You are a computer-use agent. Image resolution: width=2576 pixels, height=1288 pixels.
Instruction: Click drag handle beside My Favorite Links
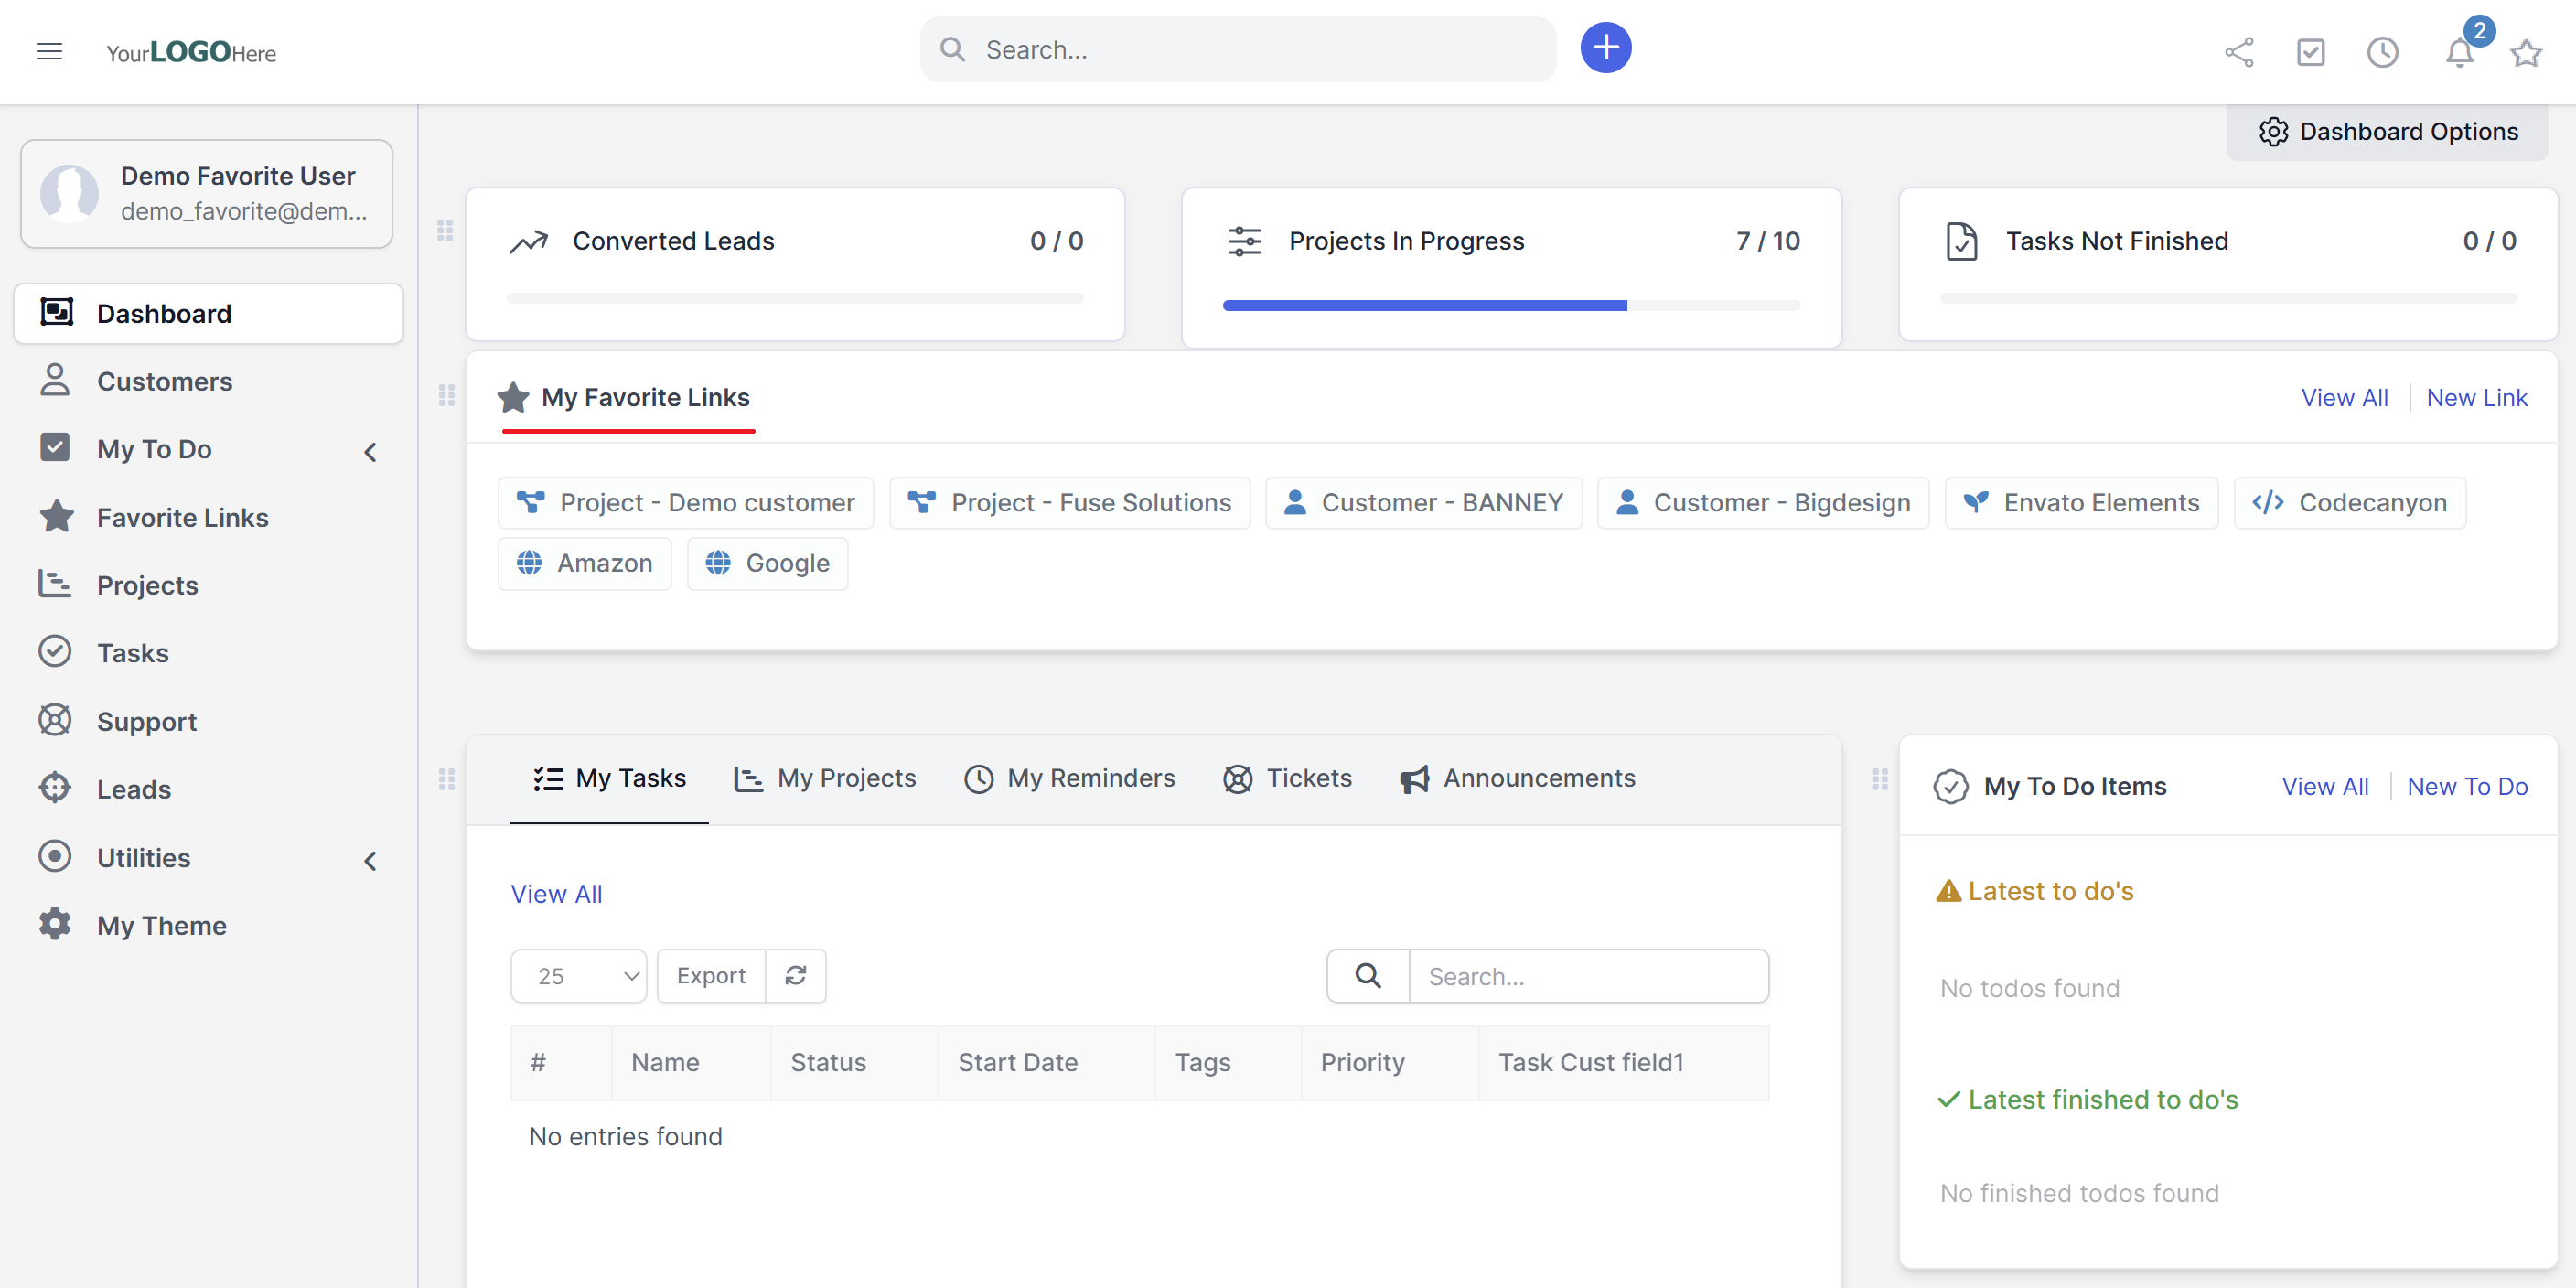446,396
